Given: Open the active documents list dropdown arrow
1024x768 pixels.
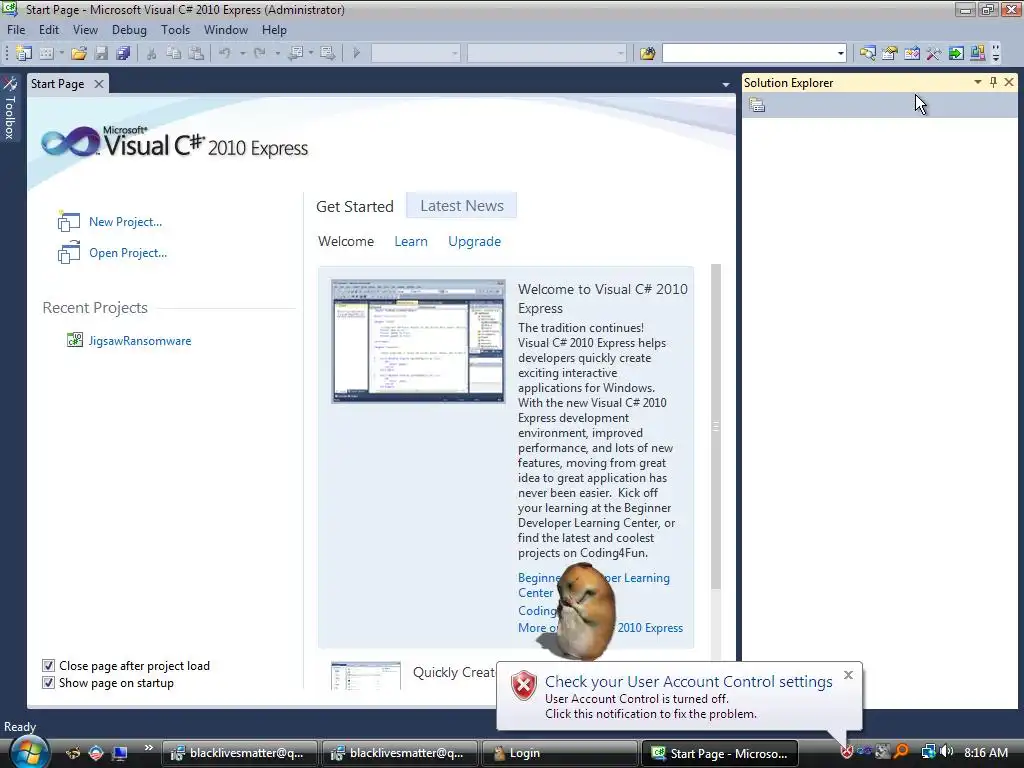Looking at the screenshot, I should tap(726, 85).
